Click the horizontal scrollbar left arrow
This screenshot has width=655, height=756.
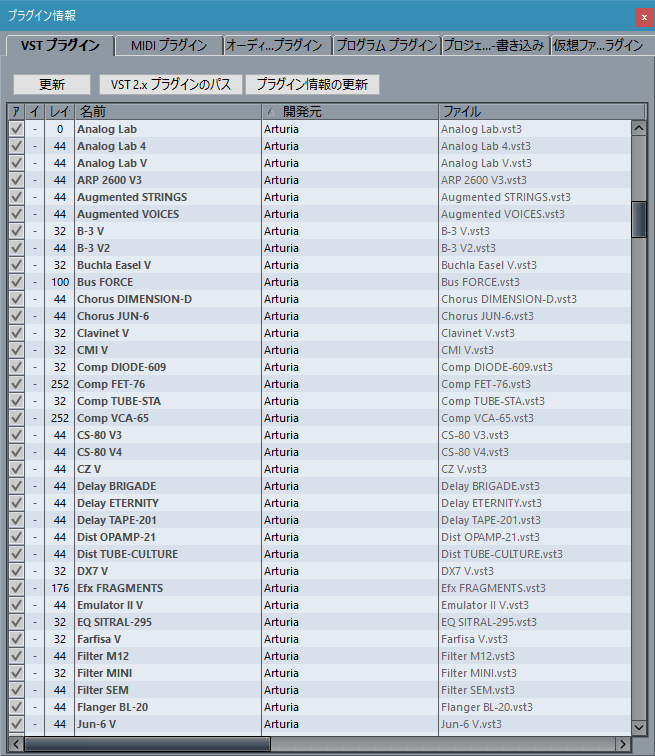pyautogui.click(x=16, y=743)
